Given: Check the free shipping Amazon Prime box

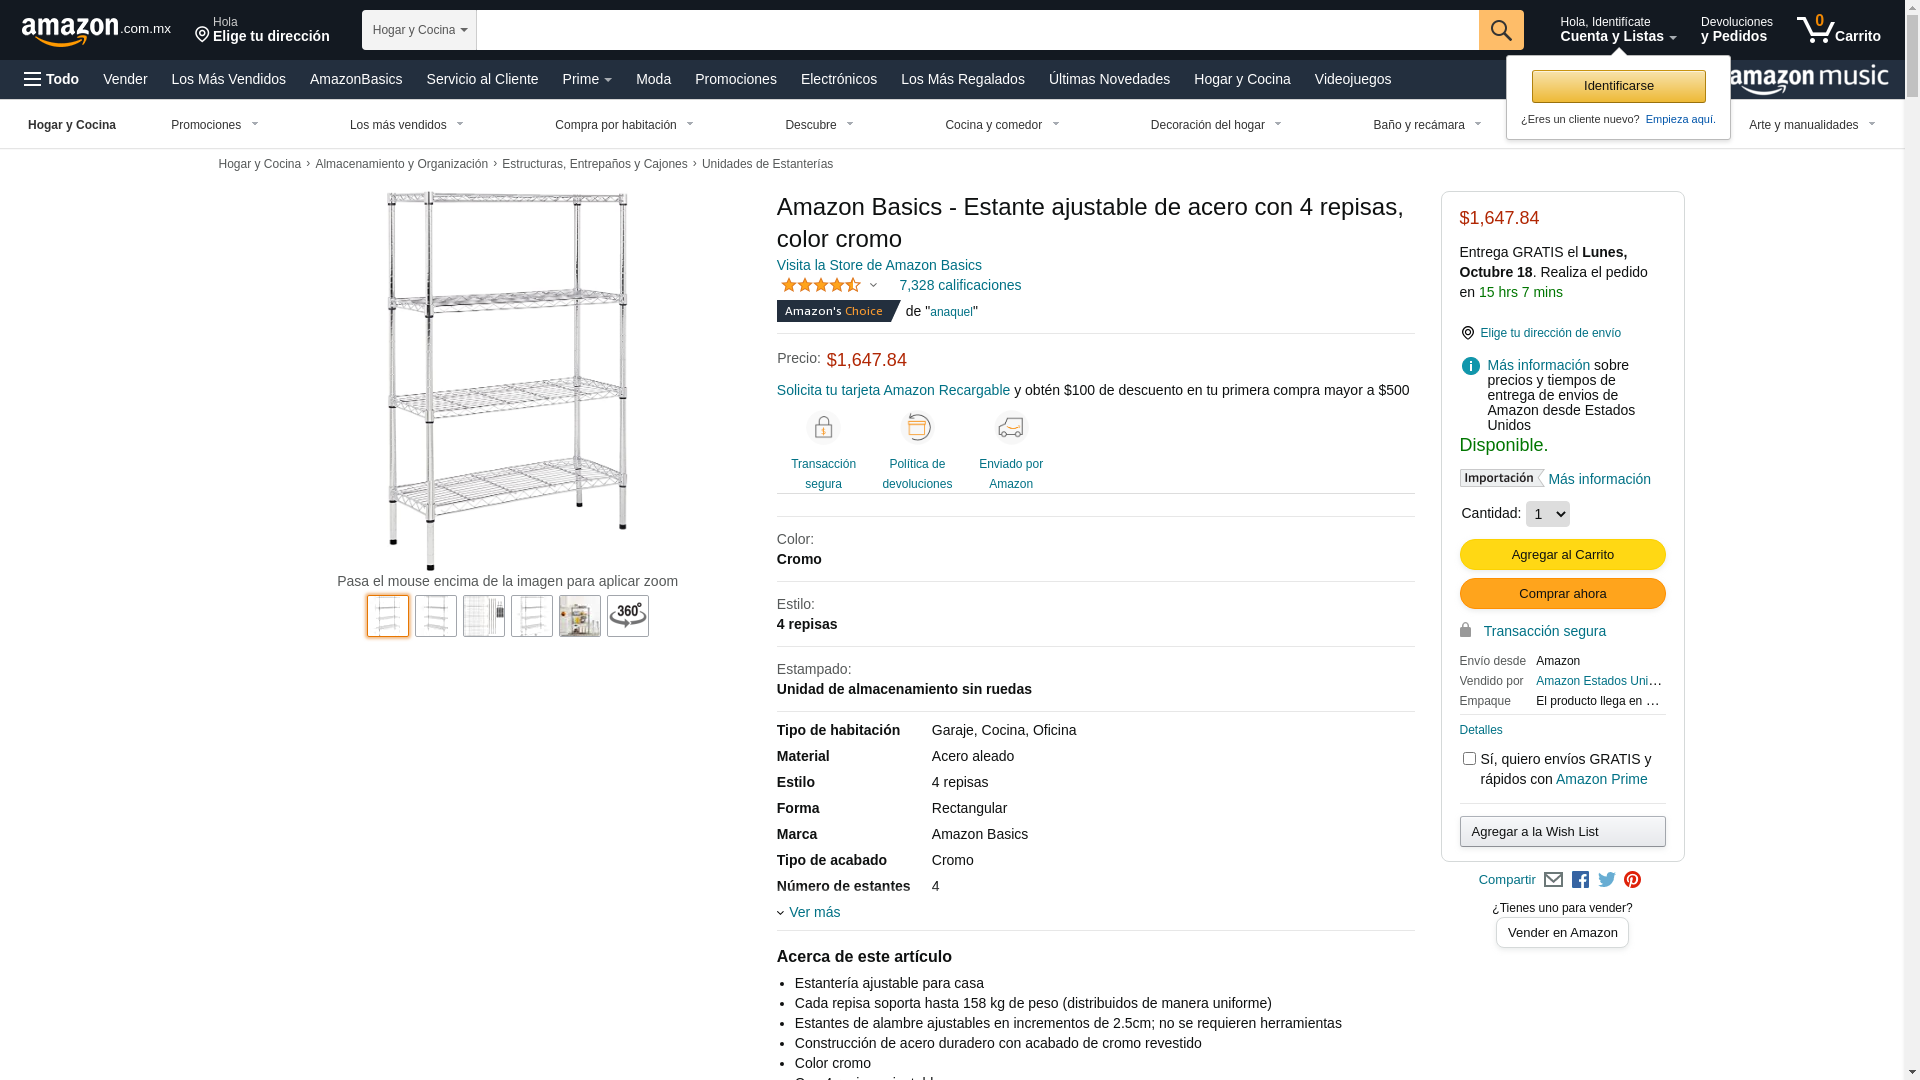Looking at the screenshot, I should click(x=1469, y=759).
